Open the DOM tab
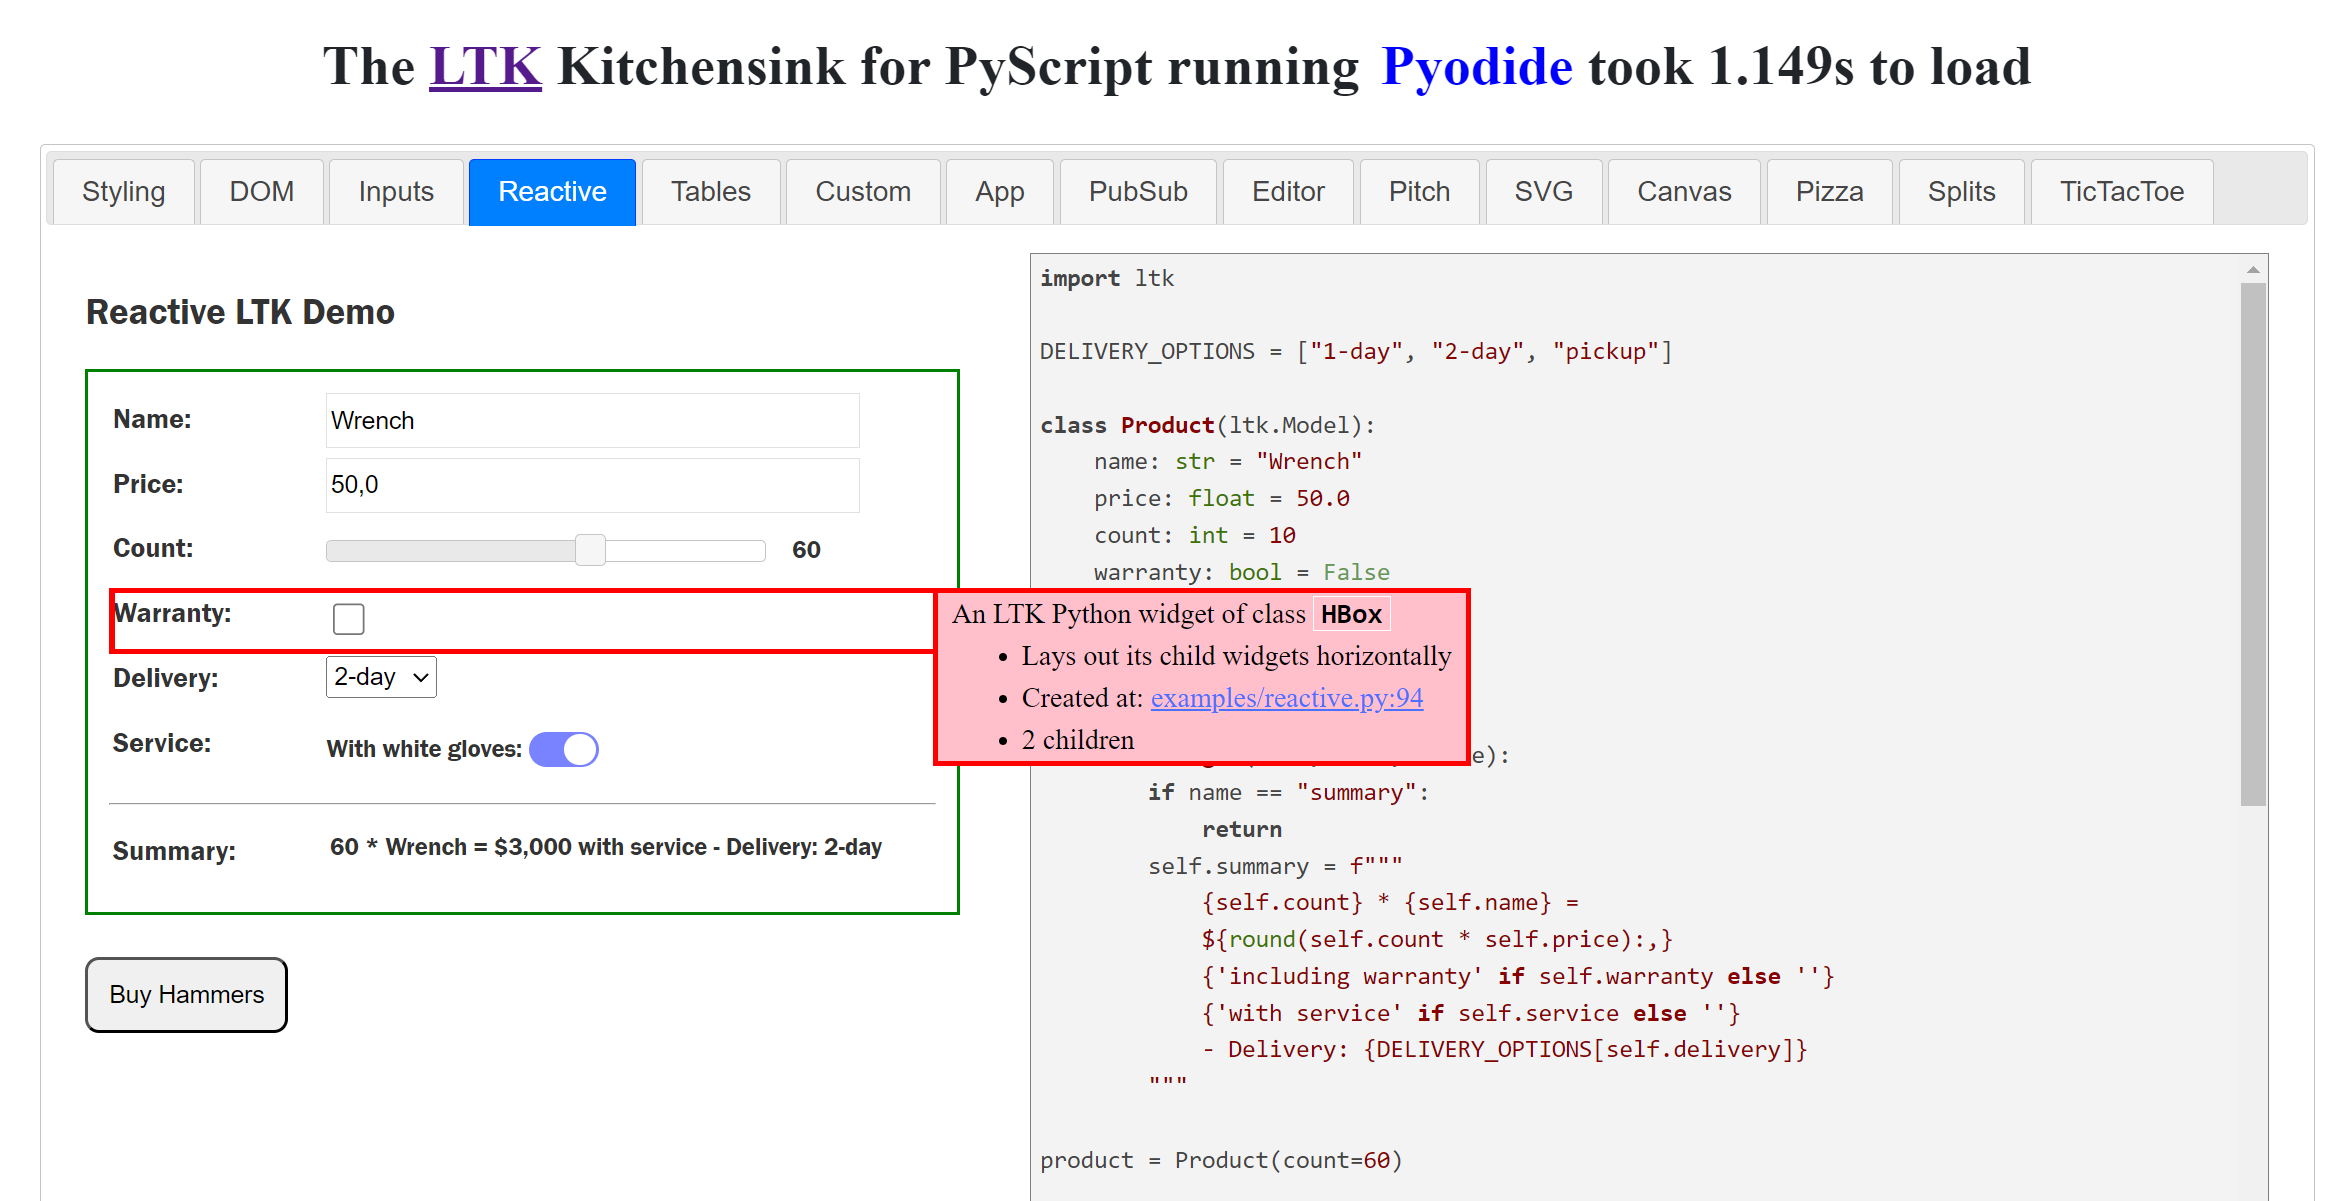This screenshot has width=2331, height=1201. click(x=261, y=192)
